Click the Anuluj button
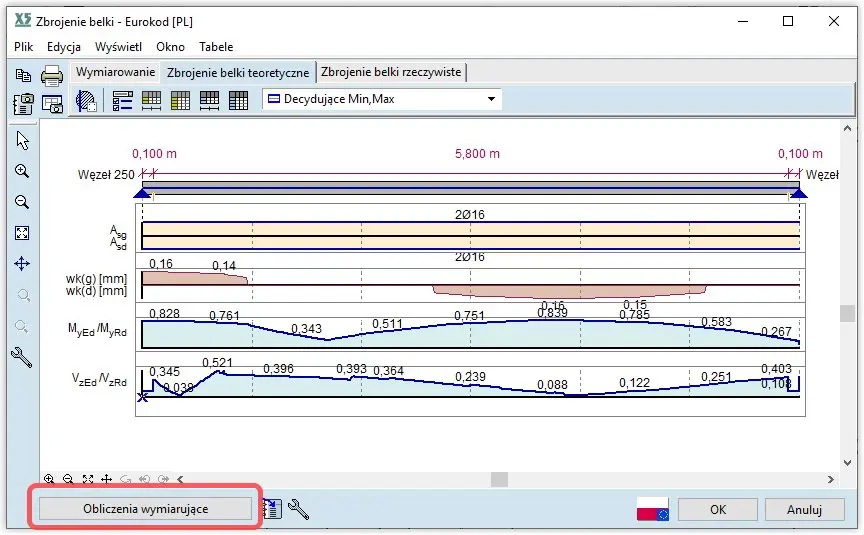This screenshot has height=535, width=864. point(803,509)
